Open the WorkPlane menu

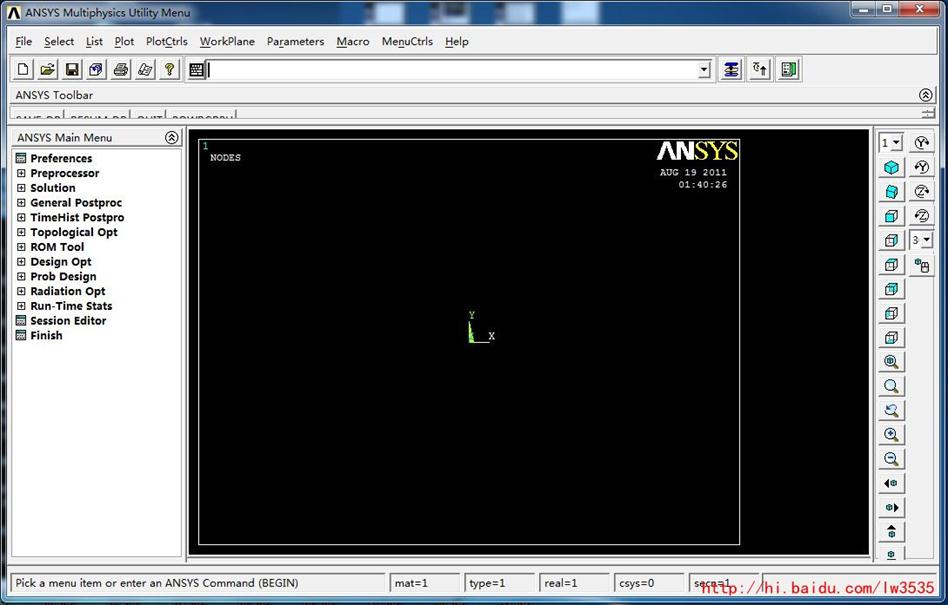(x=227, y=41)
